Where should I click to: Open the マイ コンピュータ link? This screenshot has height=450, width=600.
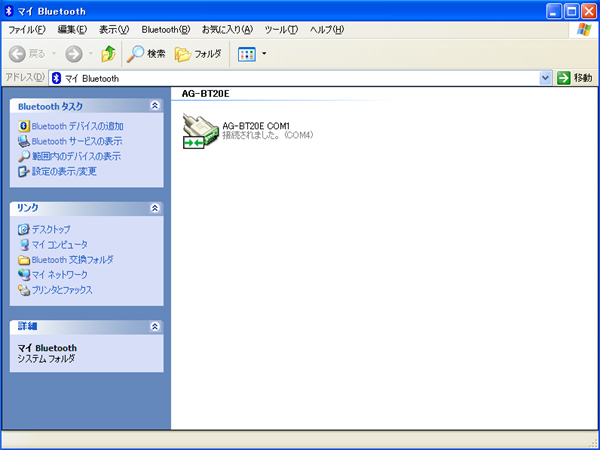point(59,244)
